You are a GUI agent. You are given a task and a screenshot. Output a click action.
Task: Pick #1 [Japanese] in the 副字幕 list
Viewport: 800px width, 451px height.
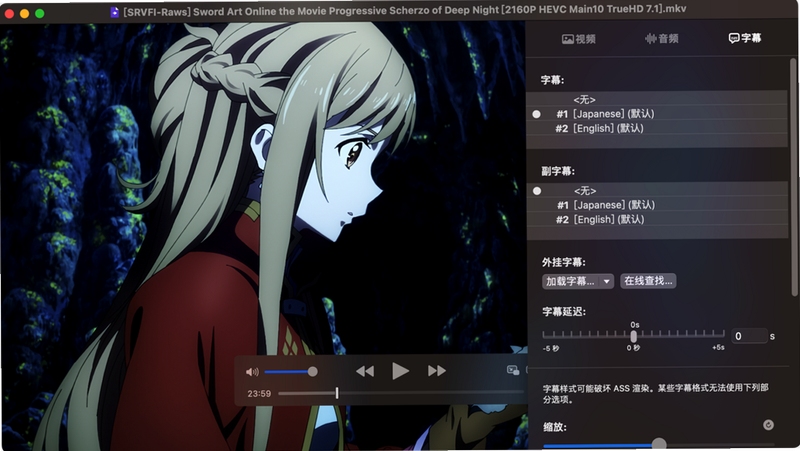pos(657,205)
